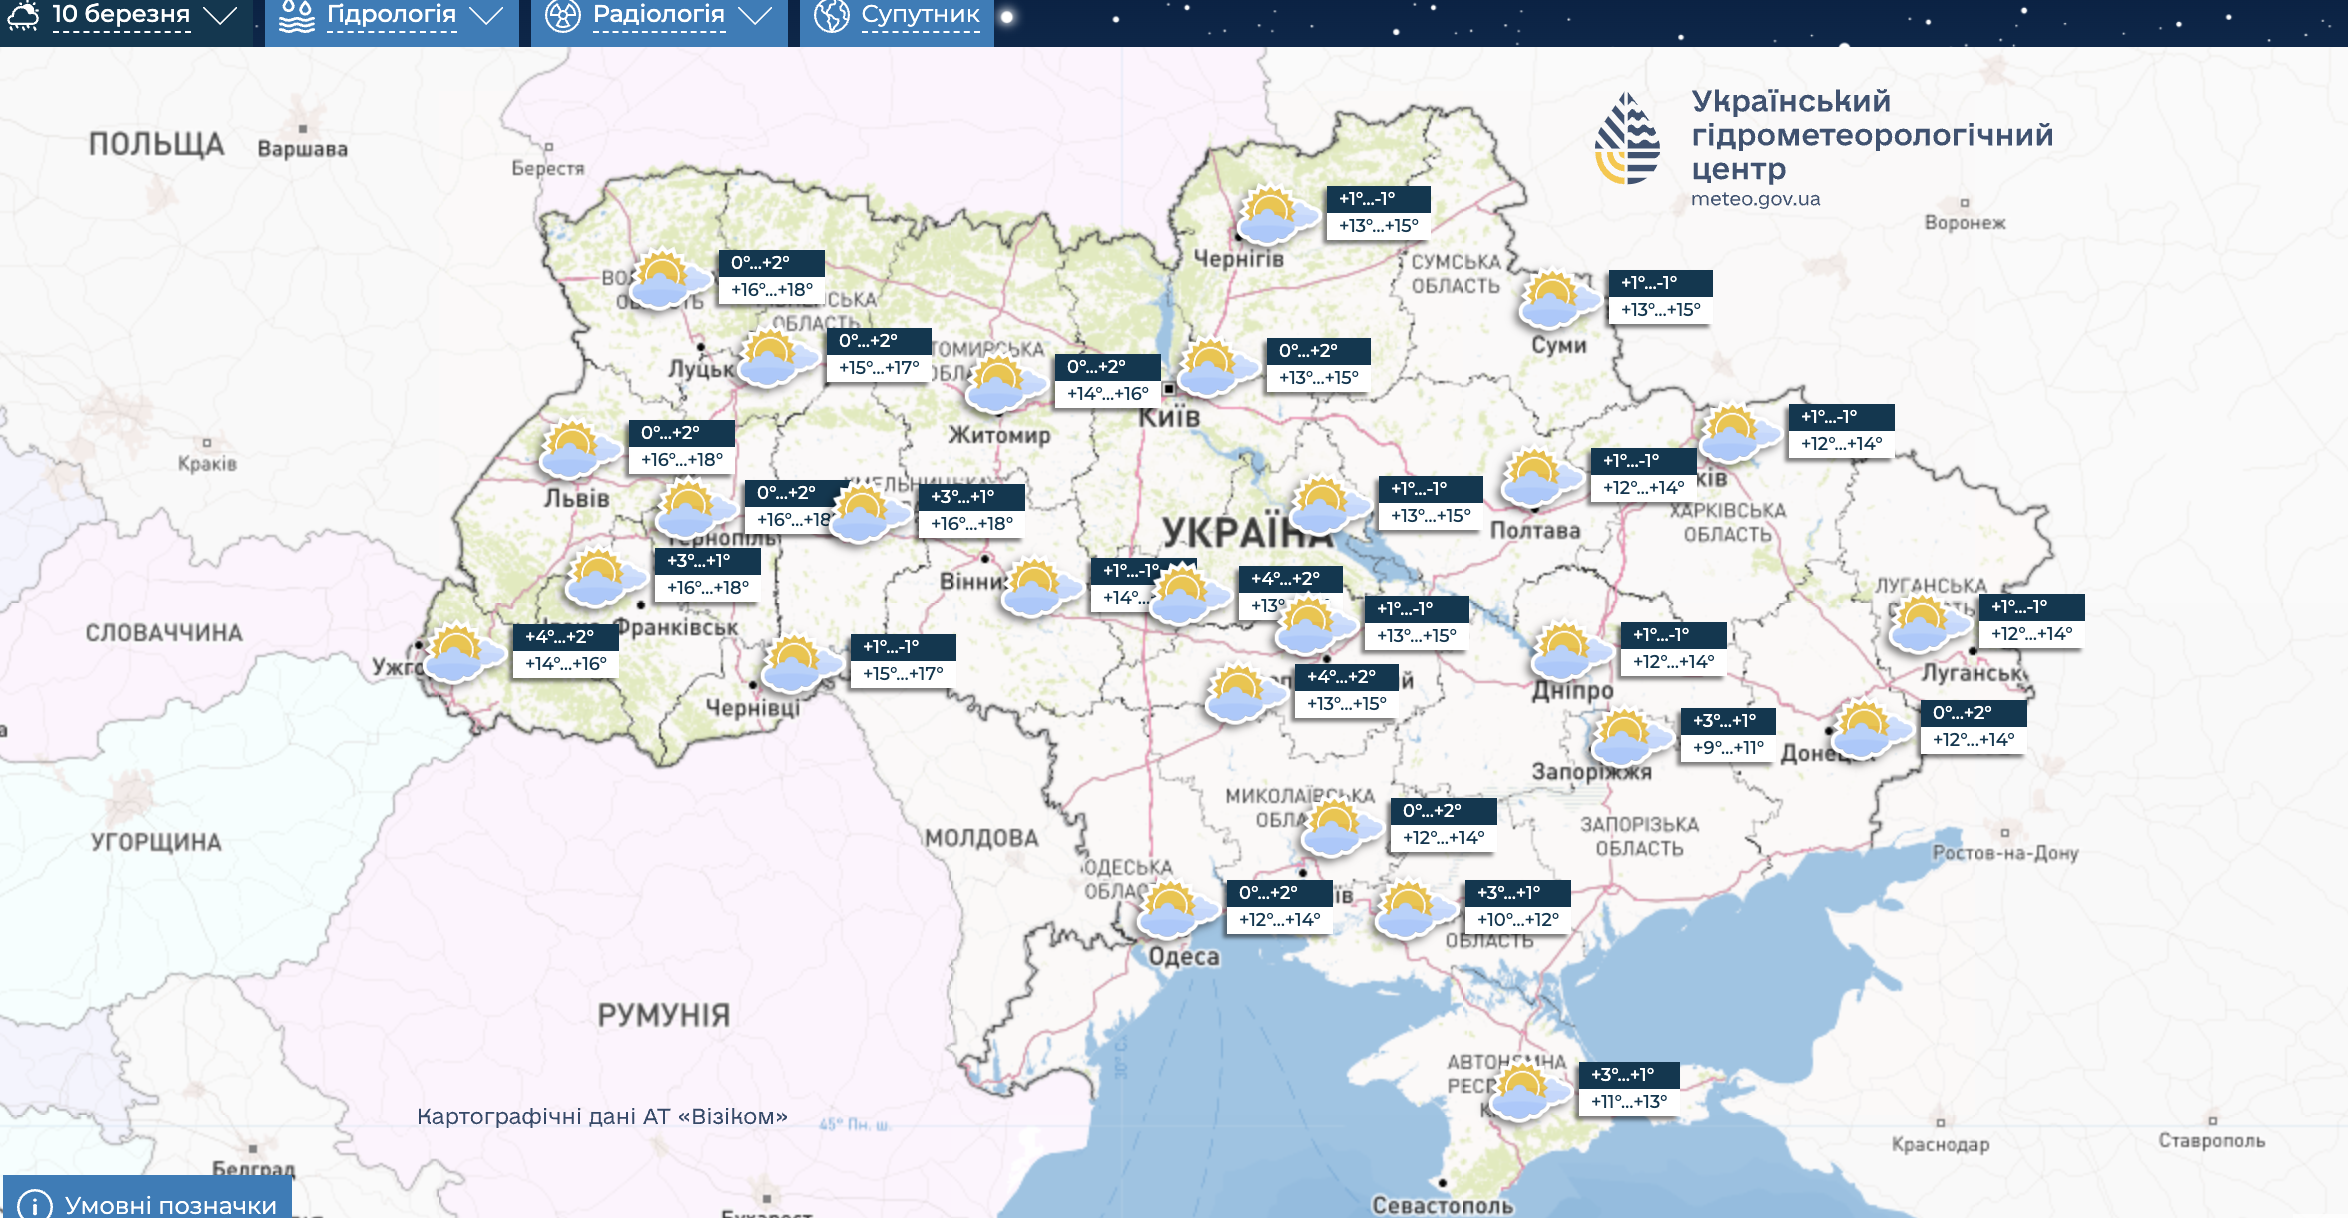Expand the Гідрологія dropdown chevron
Image resolution: width=2348 pixels, height=1218 pixels.
tap(486, 16)
